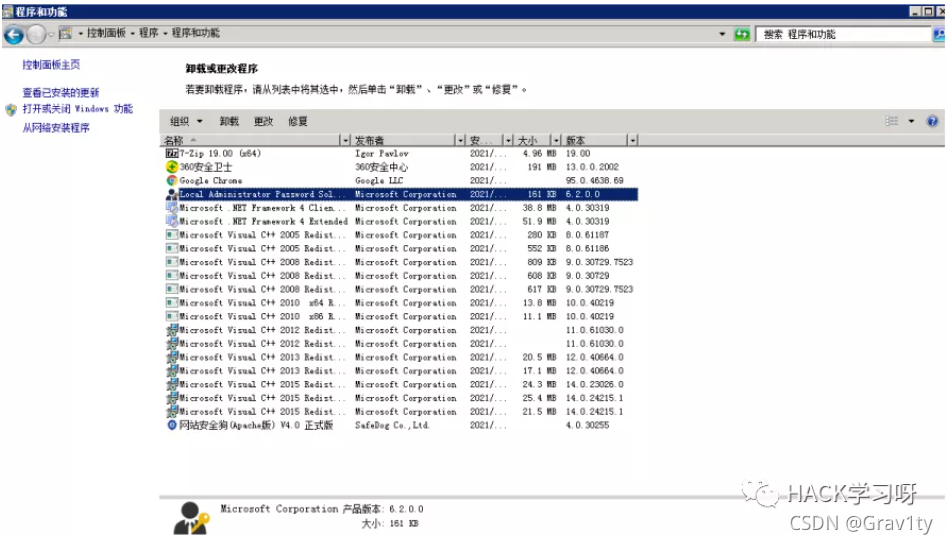Open the 查看已安装的更新 link
Viewport: 948px width, 544px height.
[x=61, y=92]
